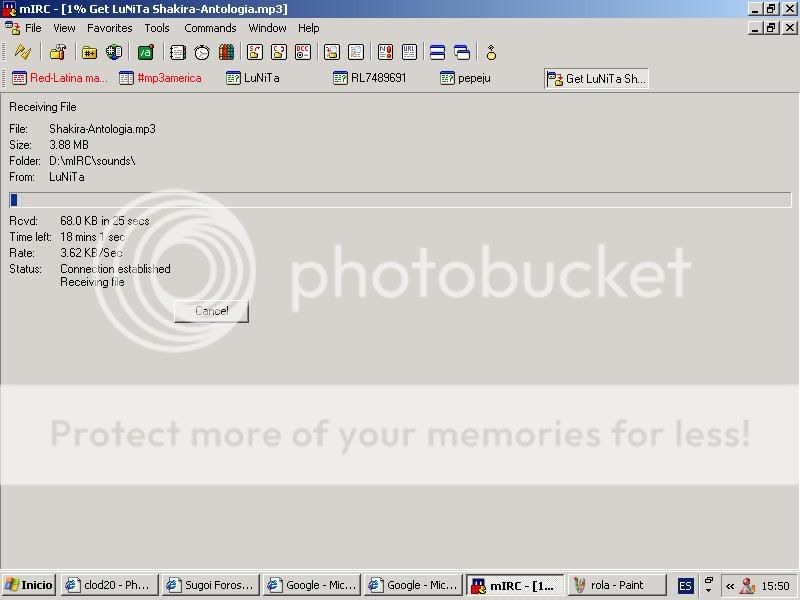Open the Options hammer icon
Image resolution: width=800 pixels, height=600 pixels.
58,52
